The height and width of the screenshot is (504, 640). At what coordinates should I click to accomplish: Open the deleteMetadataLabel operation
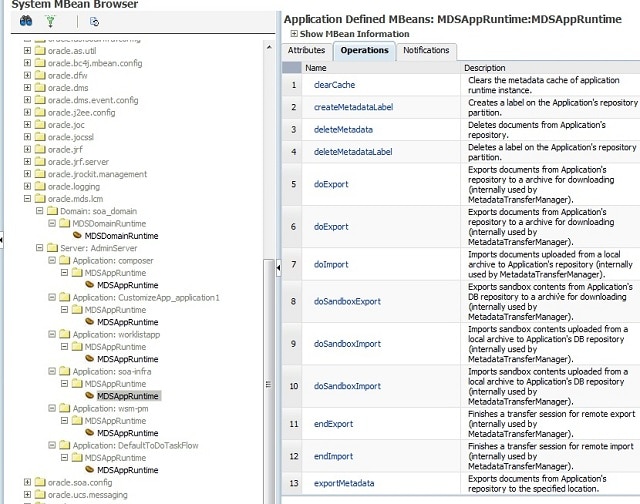(353, 152)
